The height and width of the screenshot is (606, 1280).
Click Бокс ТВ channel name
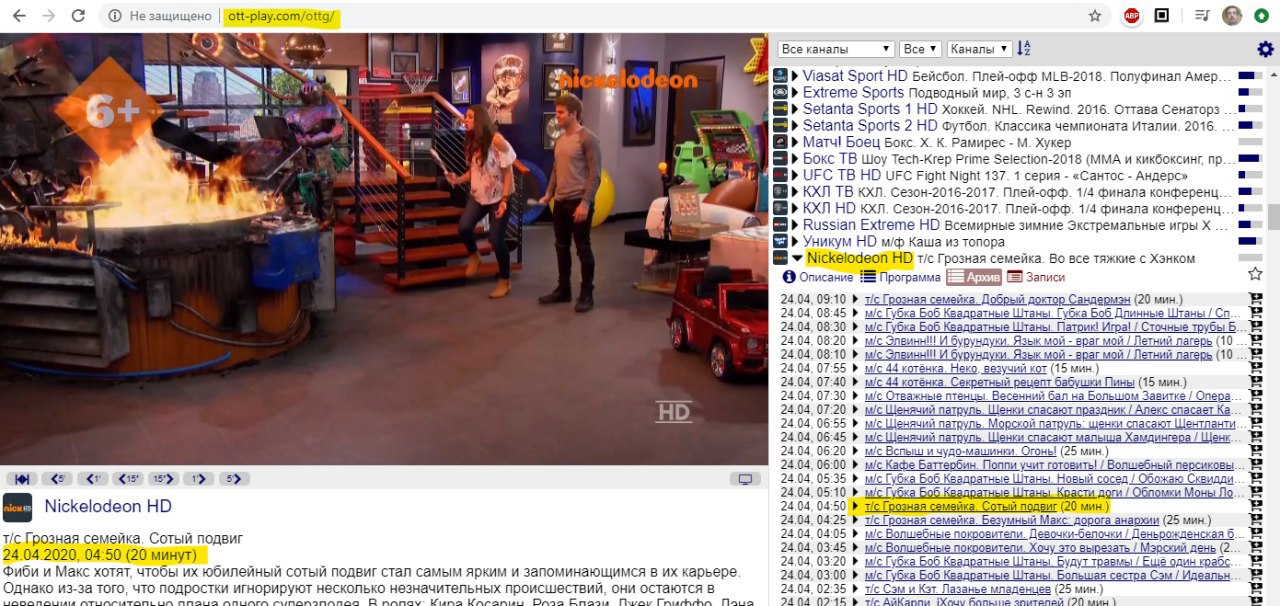coord(830,158)
